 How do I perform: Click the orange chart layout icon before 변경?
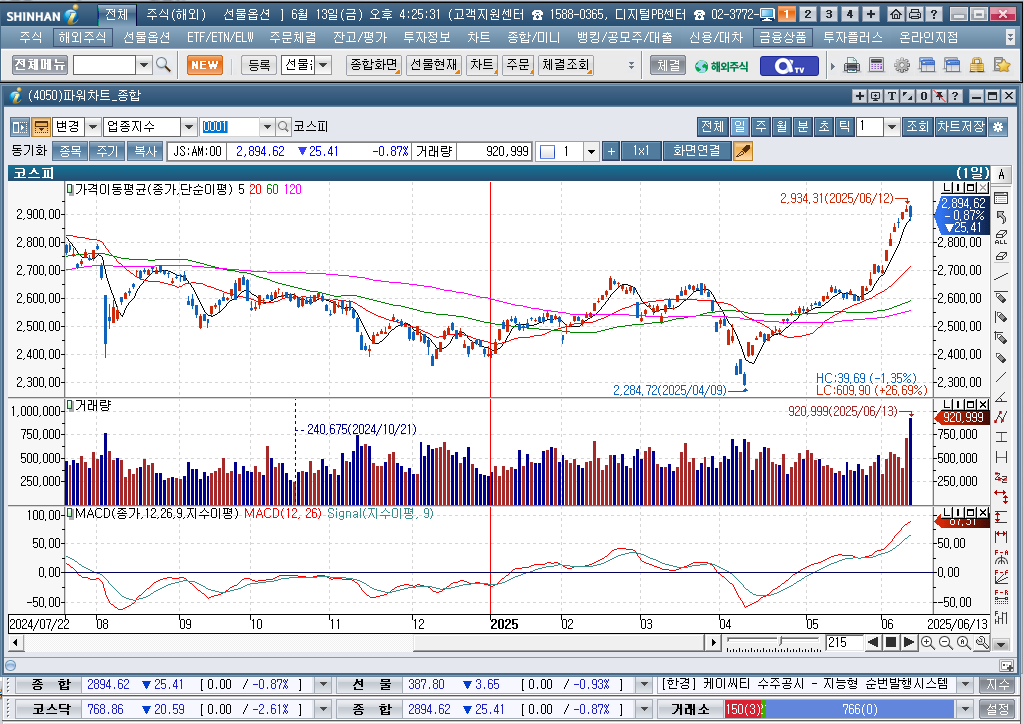click(x=41, y=127)
